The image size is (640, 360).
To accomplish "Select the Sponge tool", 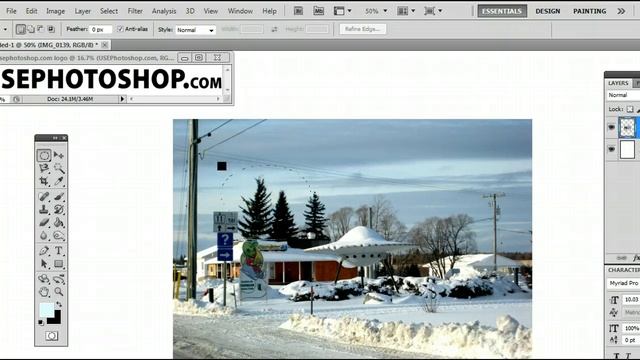I will [59, 236].
